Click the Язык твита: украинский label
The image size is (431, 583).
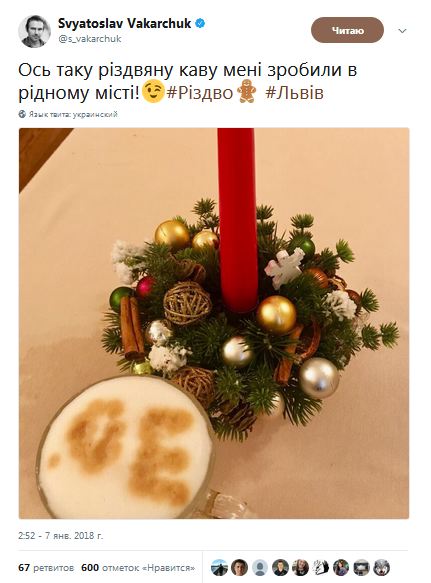(73, 114)
